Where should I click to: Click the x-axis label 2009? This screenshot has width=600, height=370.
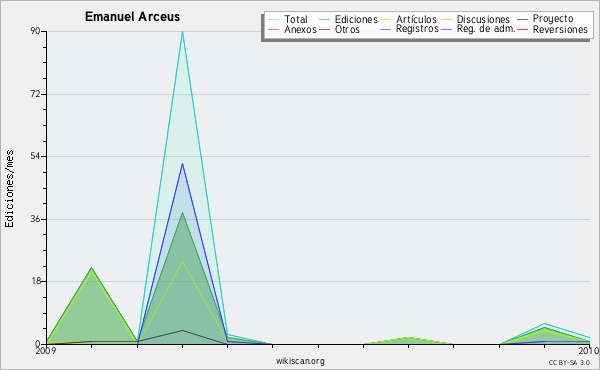coord(46,350)
